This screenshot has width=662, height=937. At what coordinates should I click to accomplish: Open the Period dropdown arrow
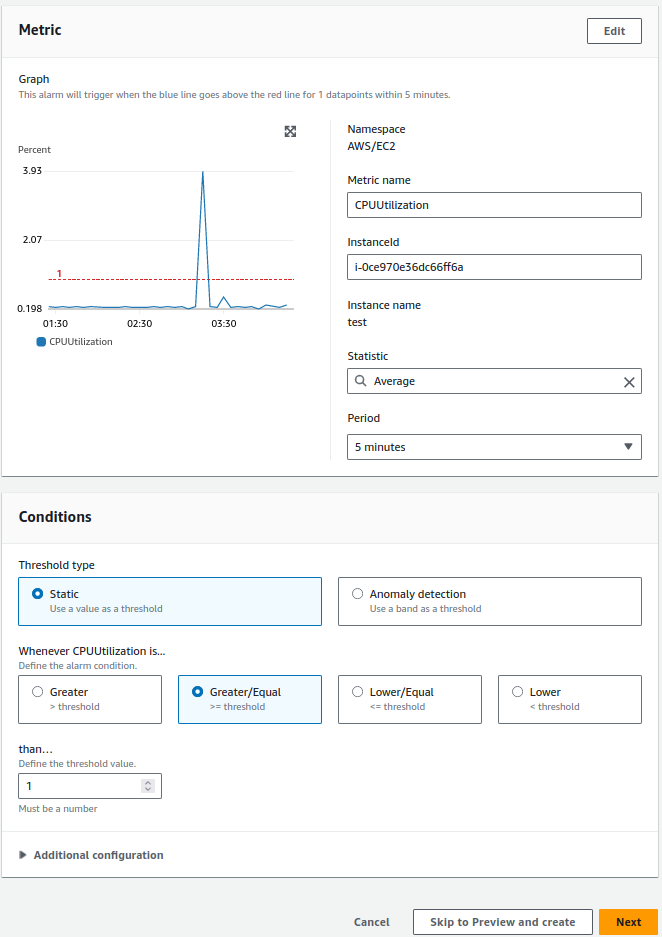(628, 447)
